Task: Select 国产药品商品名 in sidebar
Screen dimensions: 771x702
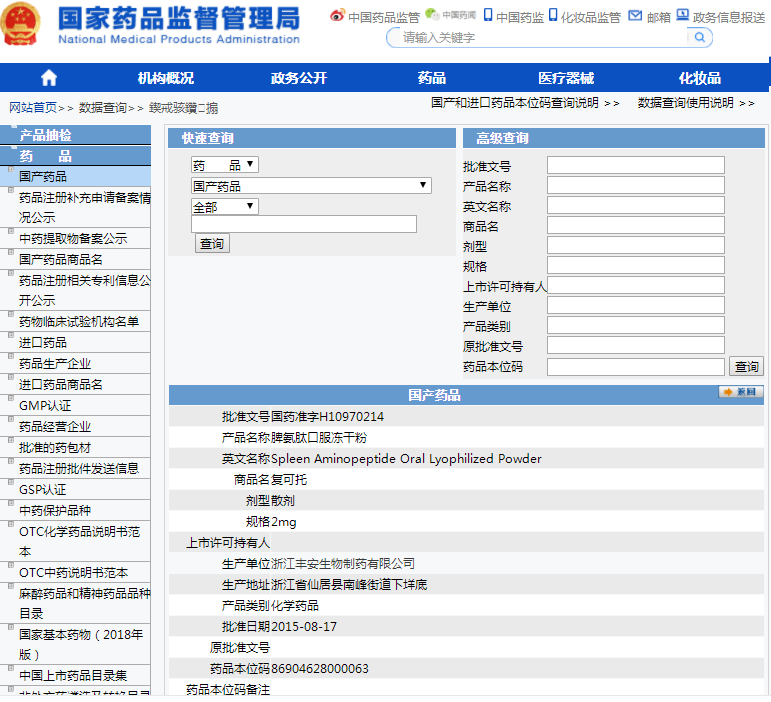Action: [60, 260]
